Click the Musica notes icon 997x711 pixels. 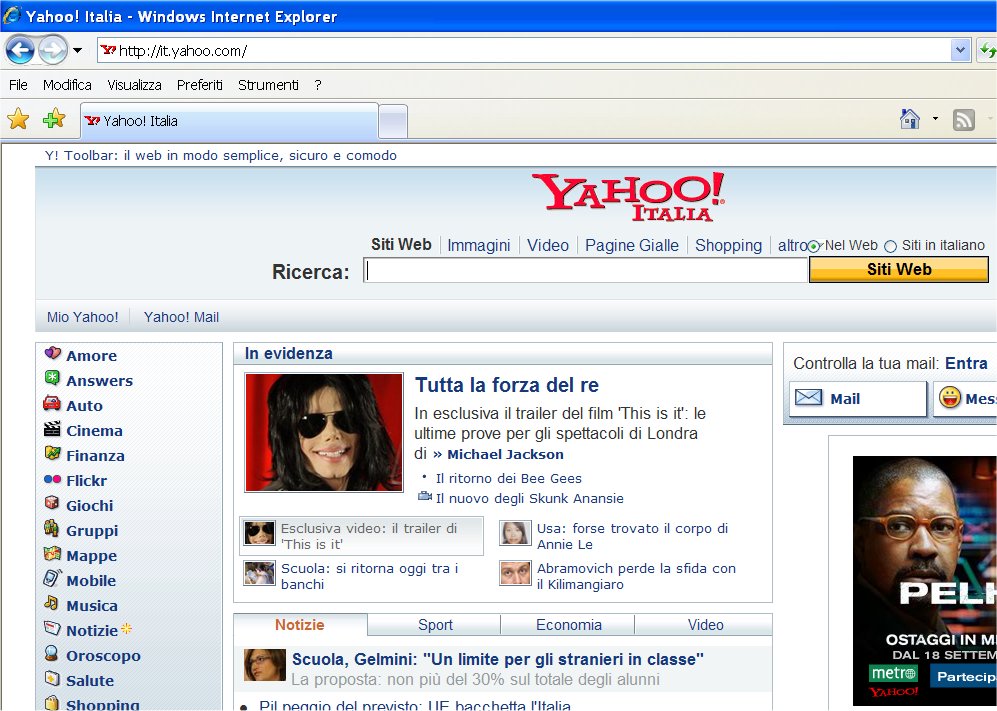click(52, 603)
